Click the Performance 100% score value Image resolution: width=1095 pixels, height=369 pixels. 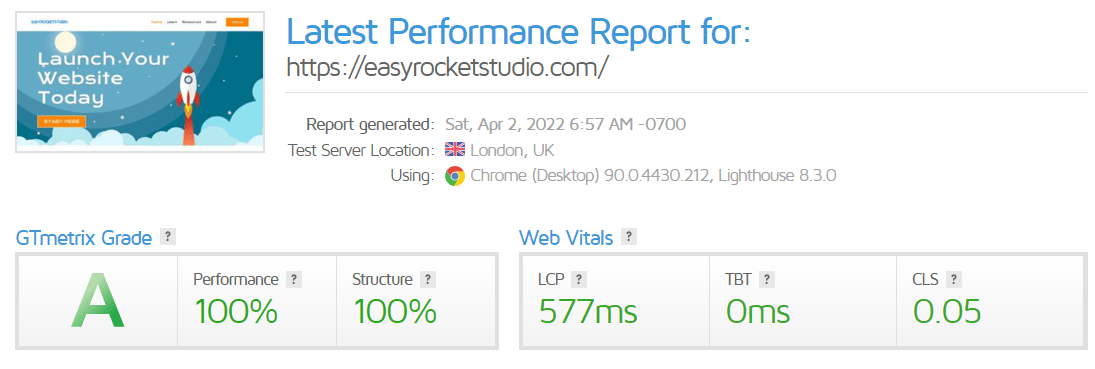click(235, 312)
